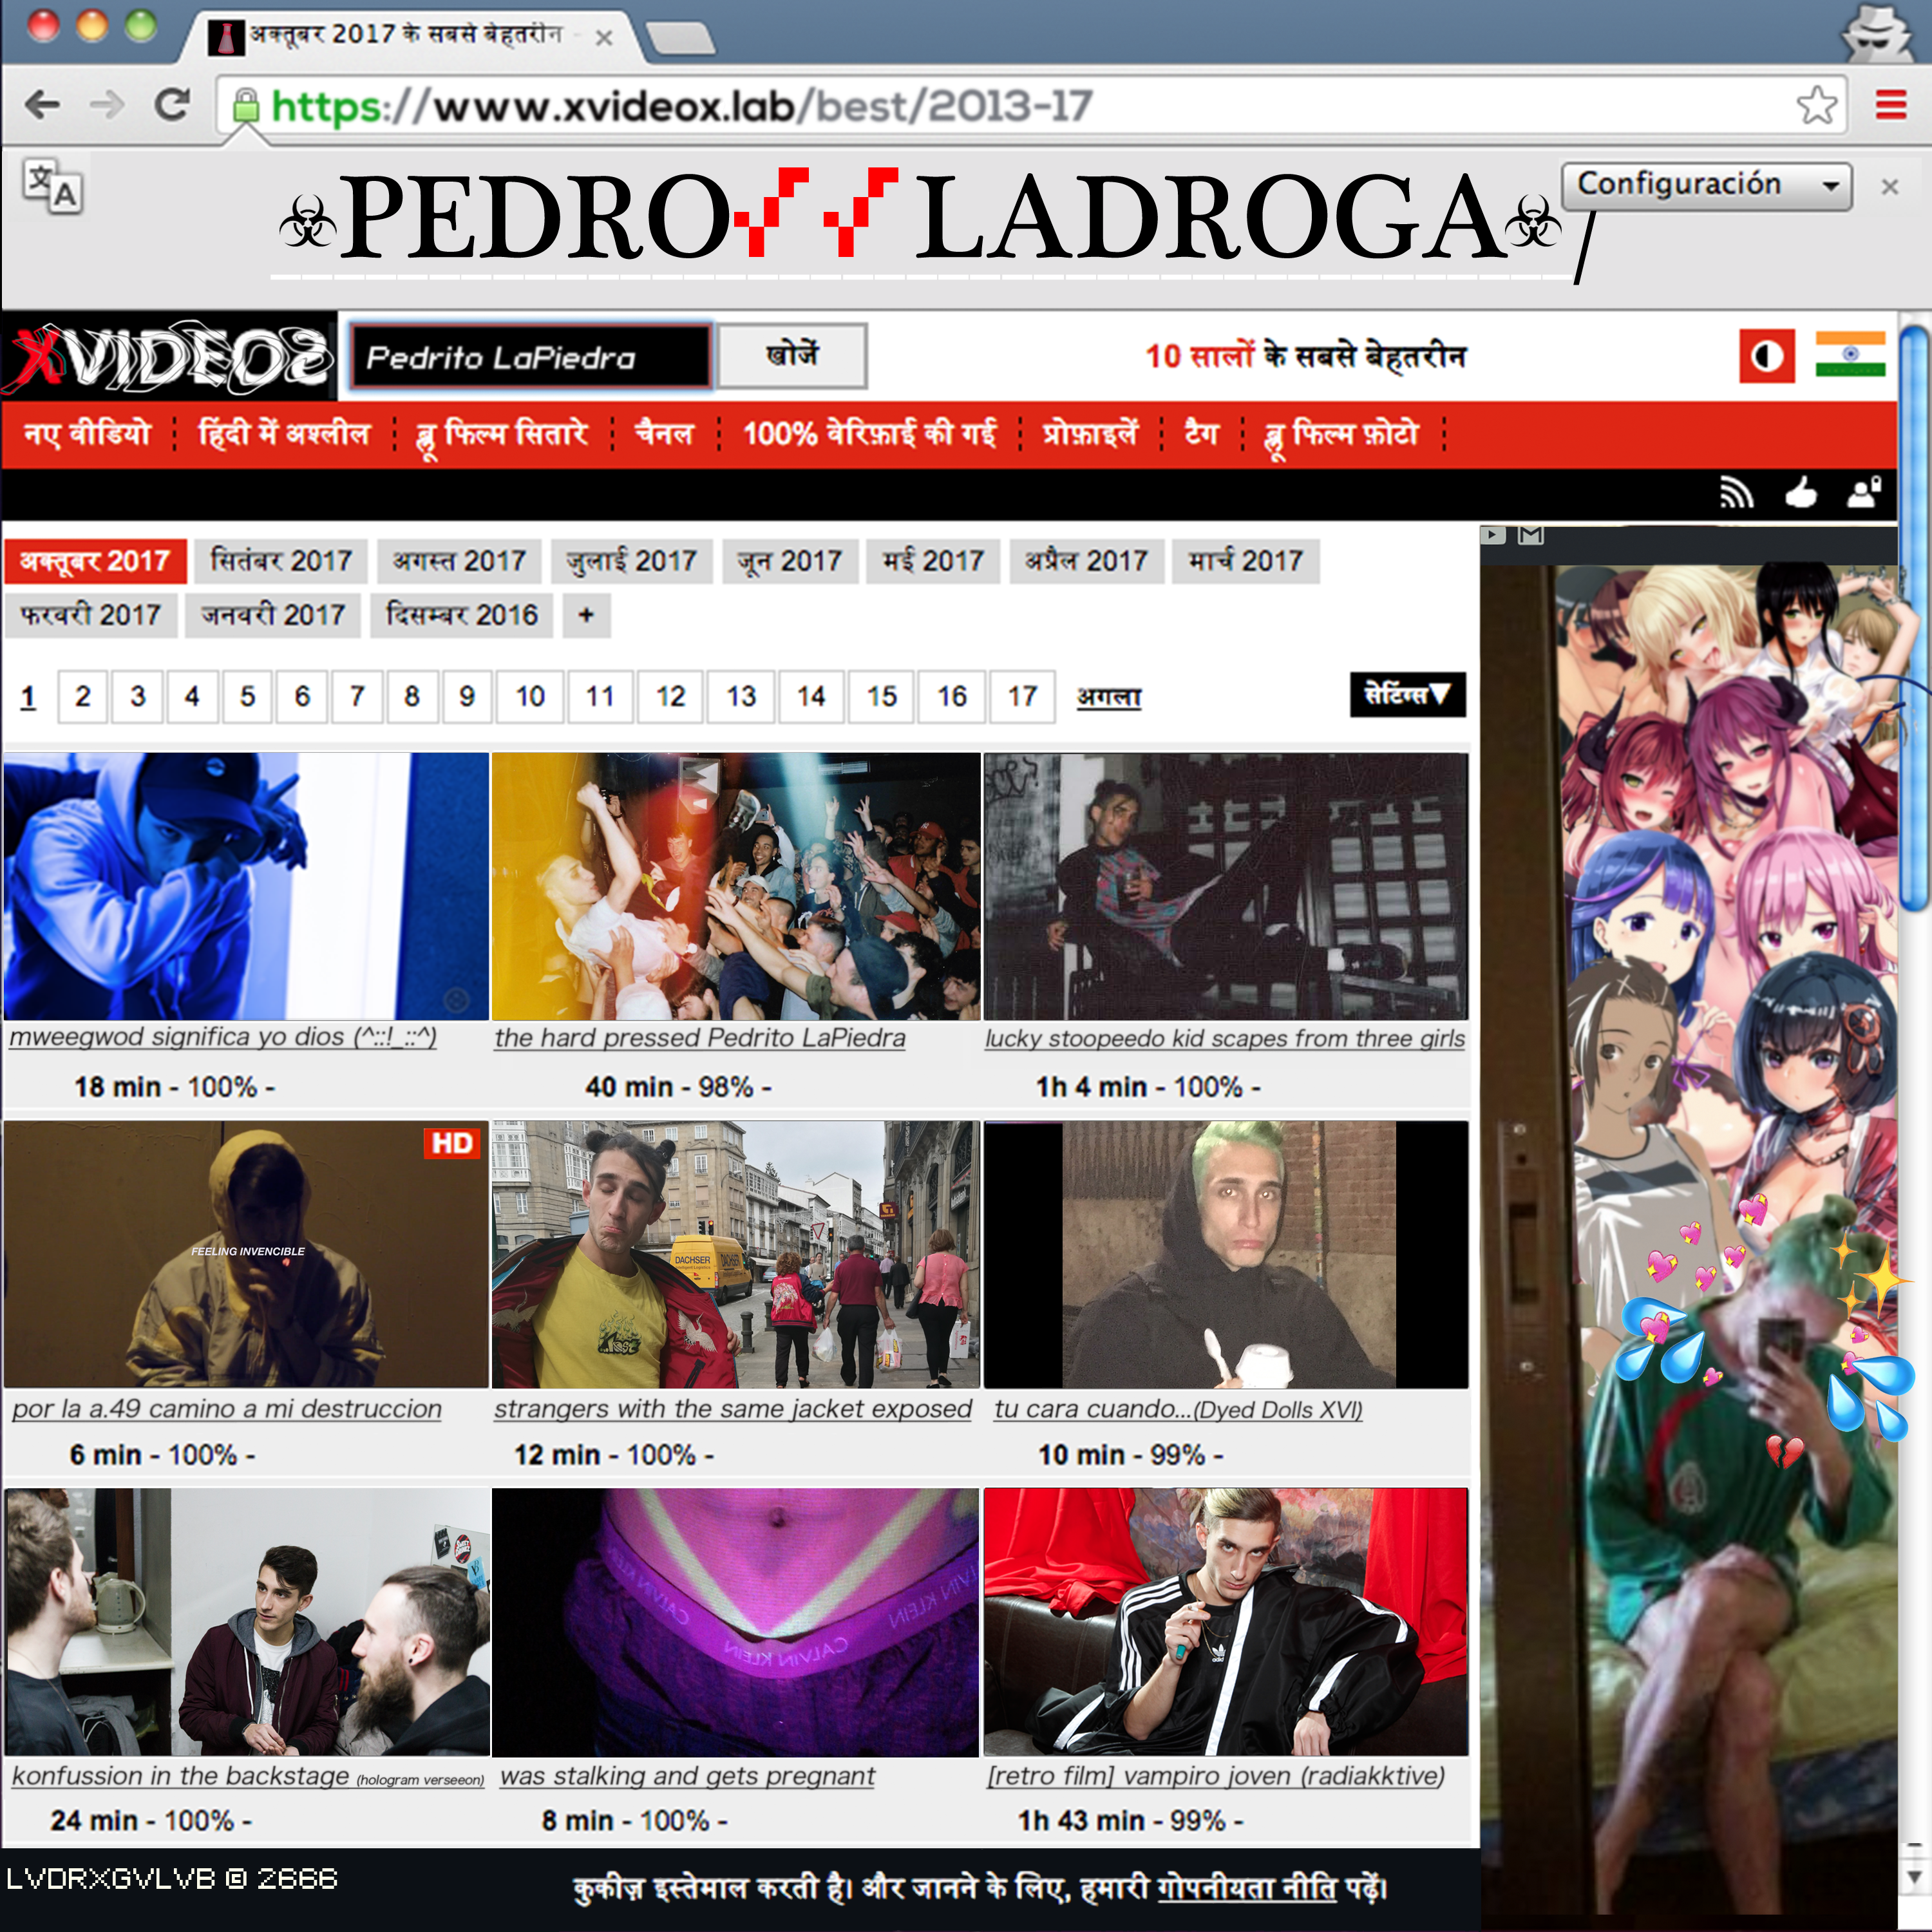Expand more months with the plus button

(586, 615)
